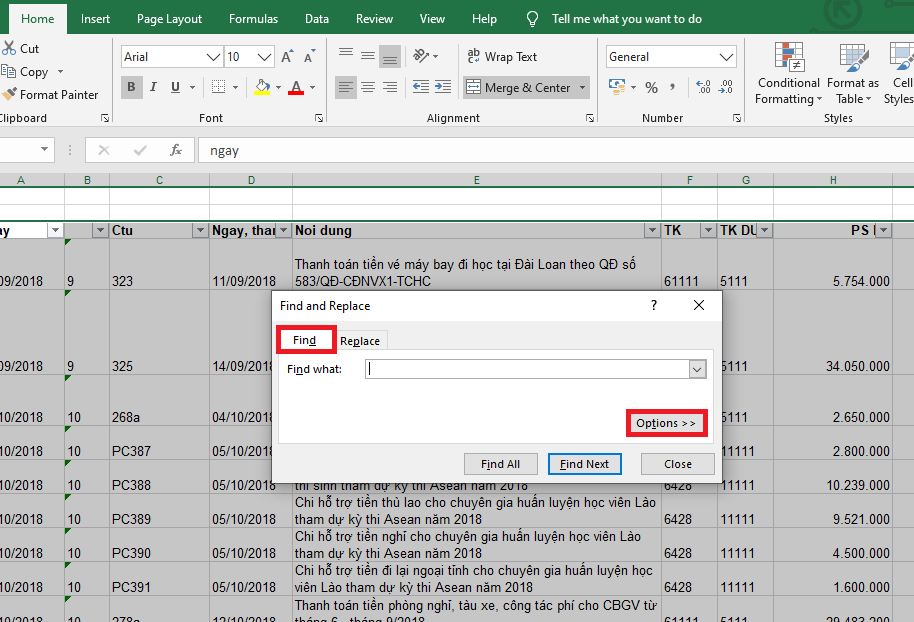Open Conditional Formatting menu
The width and height of the screenshot is (914, 622).
coord(788,75)
